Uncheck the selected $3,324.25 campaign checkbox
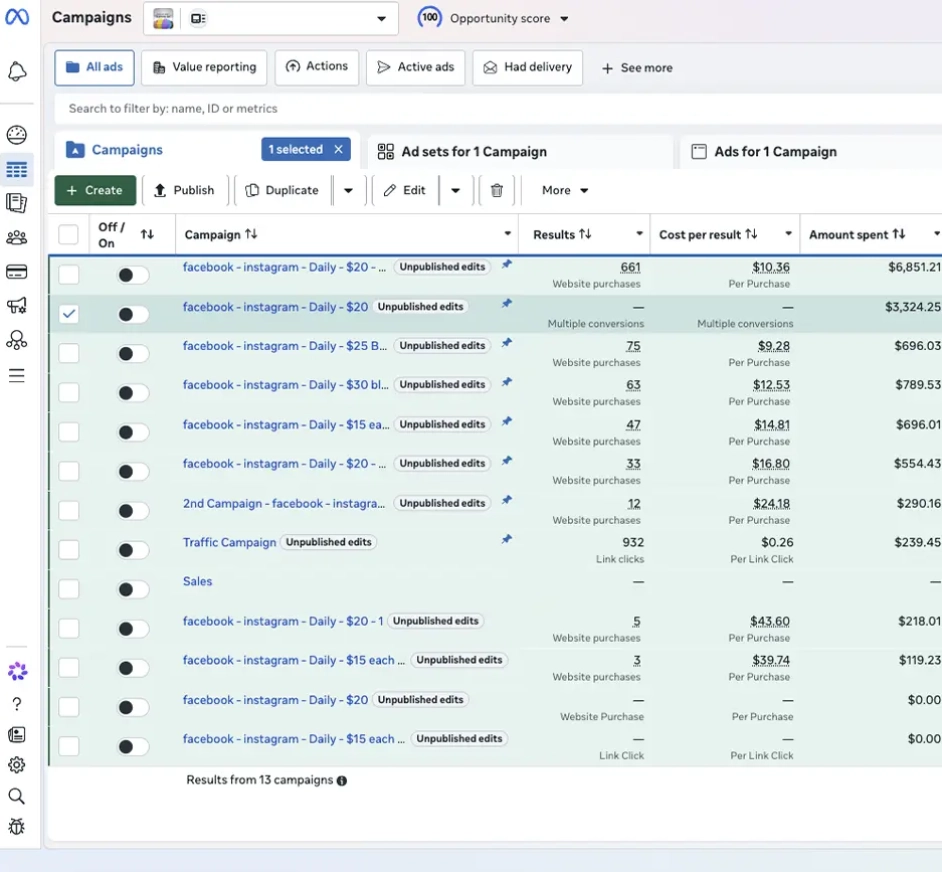The image size is (942, 872). (x=69, y=314)
